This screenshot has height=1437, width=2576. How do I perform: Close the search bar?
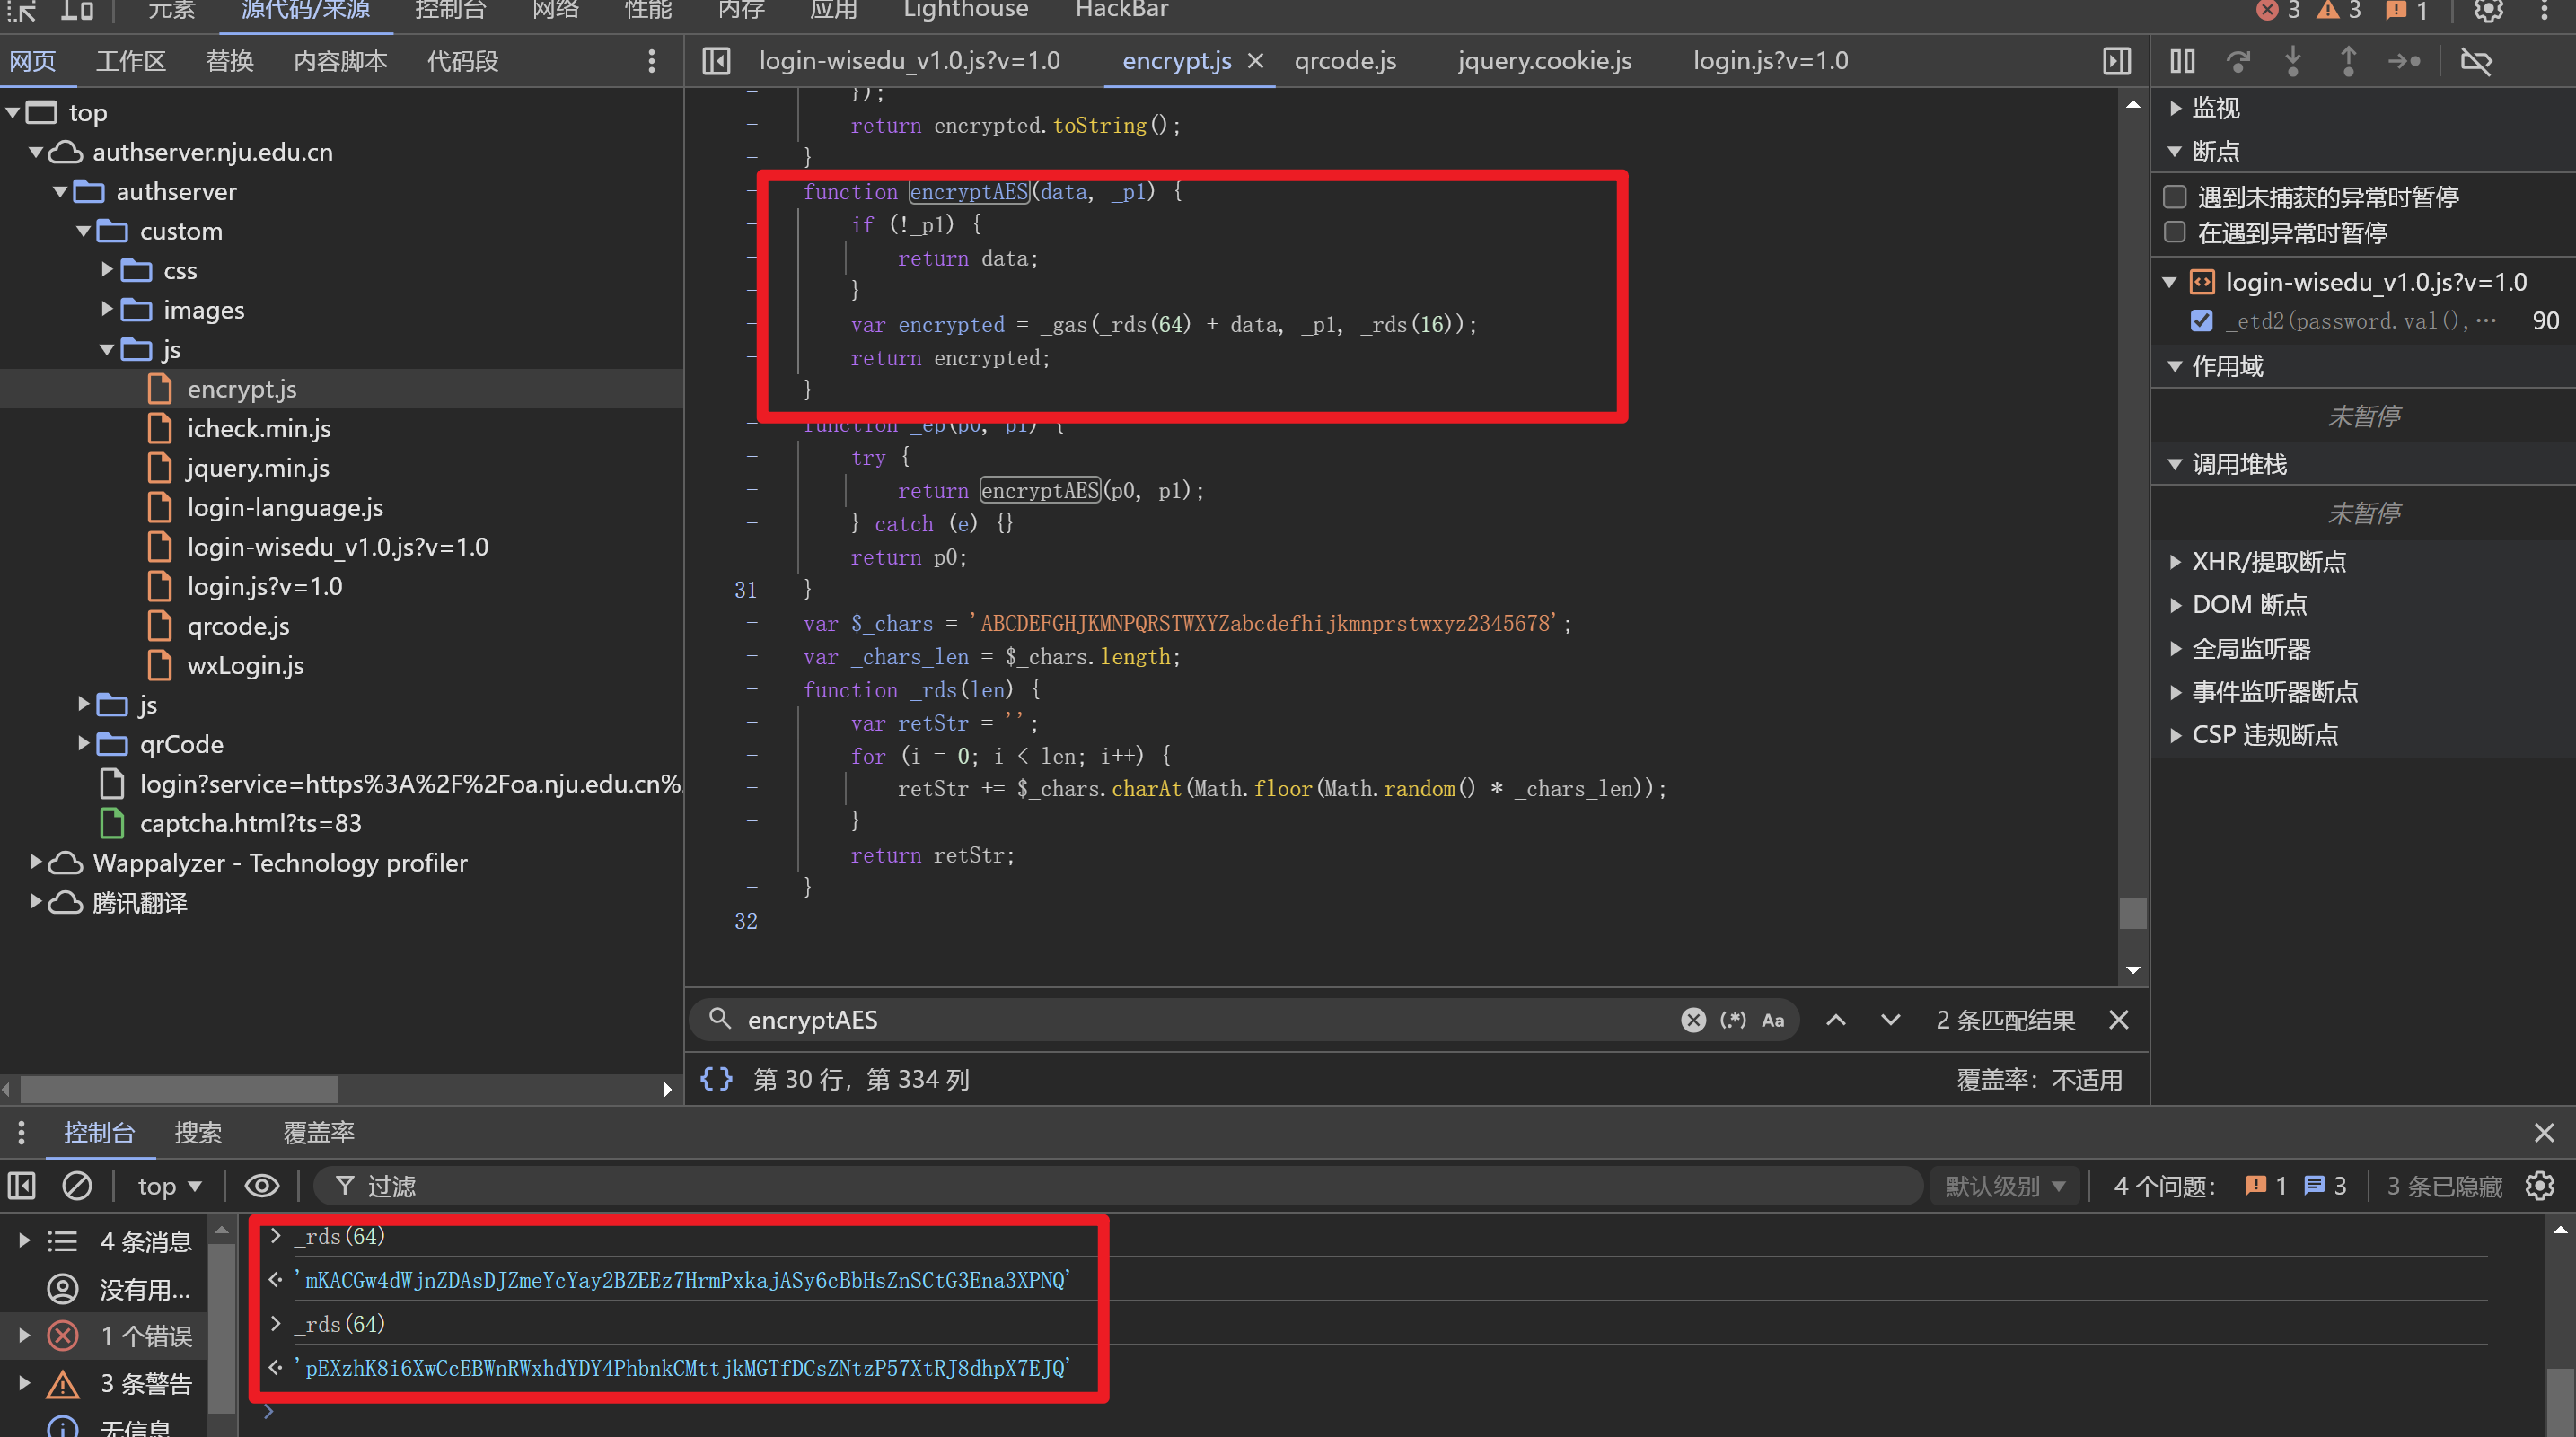(2118, 1019)
